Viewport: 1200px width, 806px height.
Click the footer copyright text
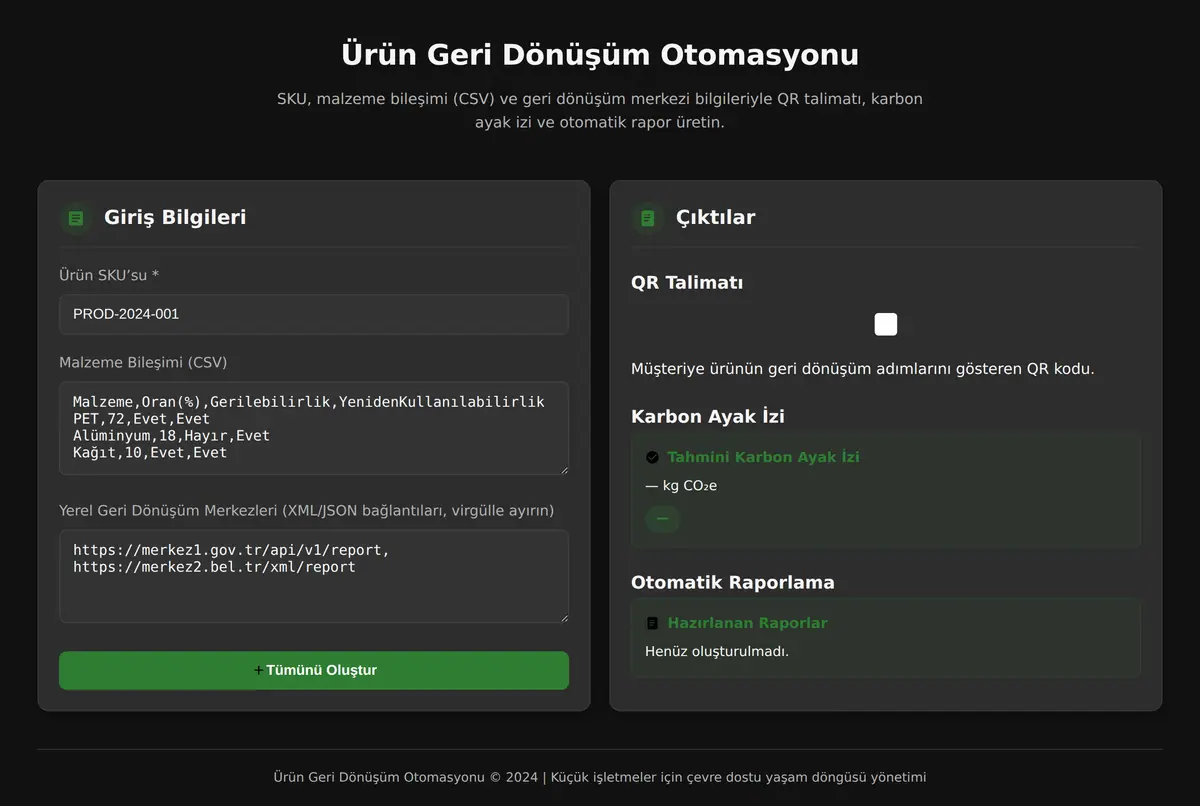(x=600, y=777)
